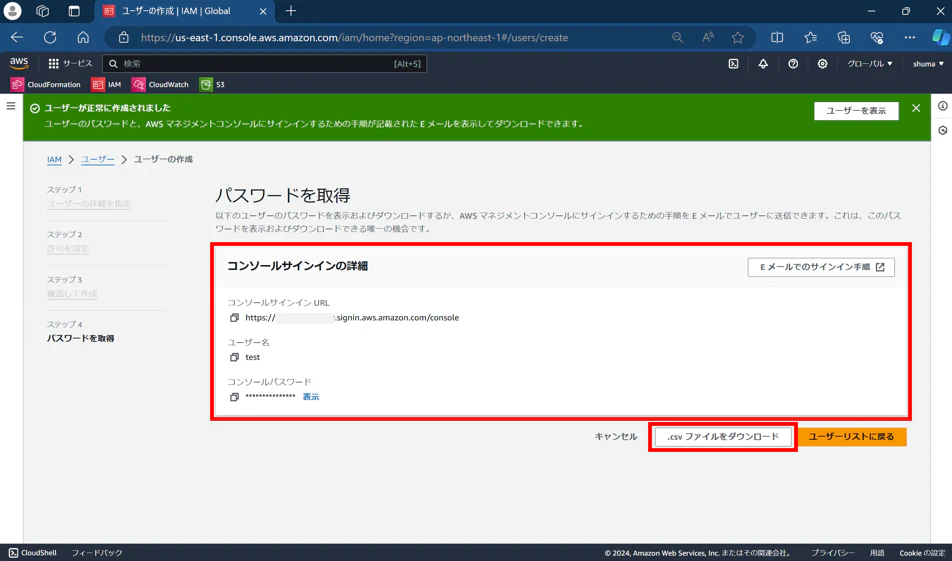Viewport: 952px width, 561px height.
Task: Expand the shuma account dropdown
Action: tap(928, 64)
